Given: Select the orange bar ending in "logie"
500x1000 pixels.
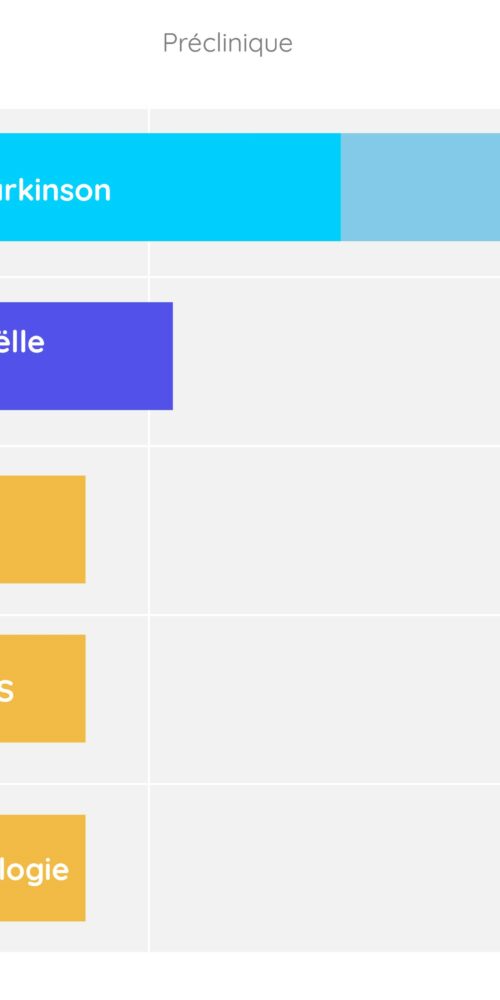Looking at the screenshot, I should pos(43,868).
